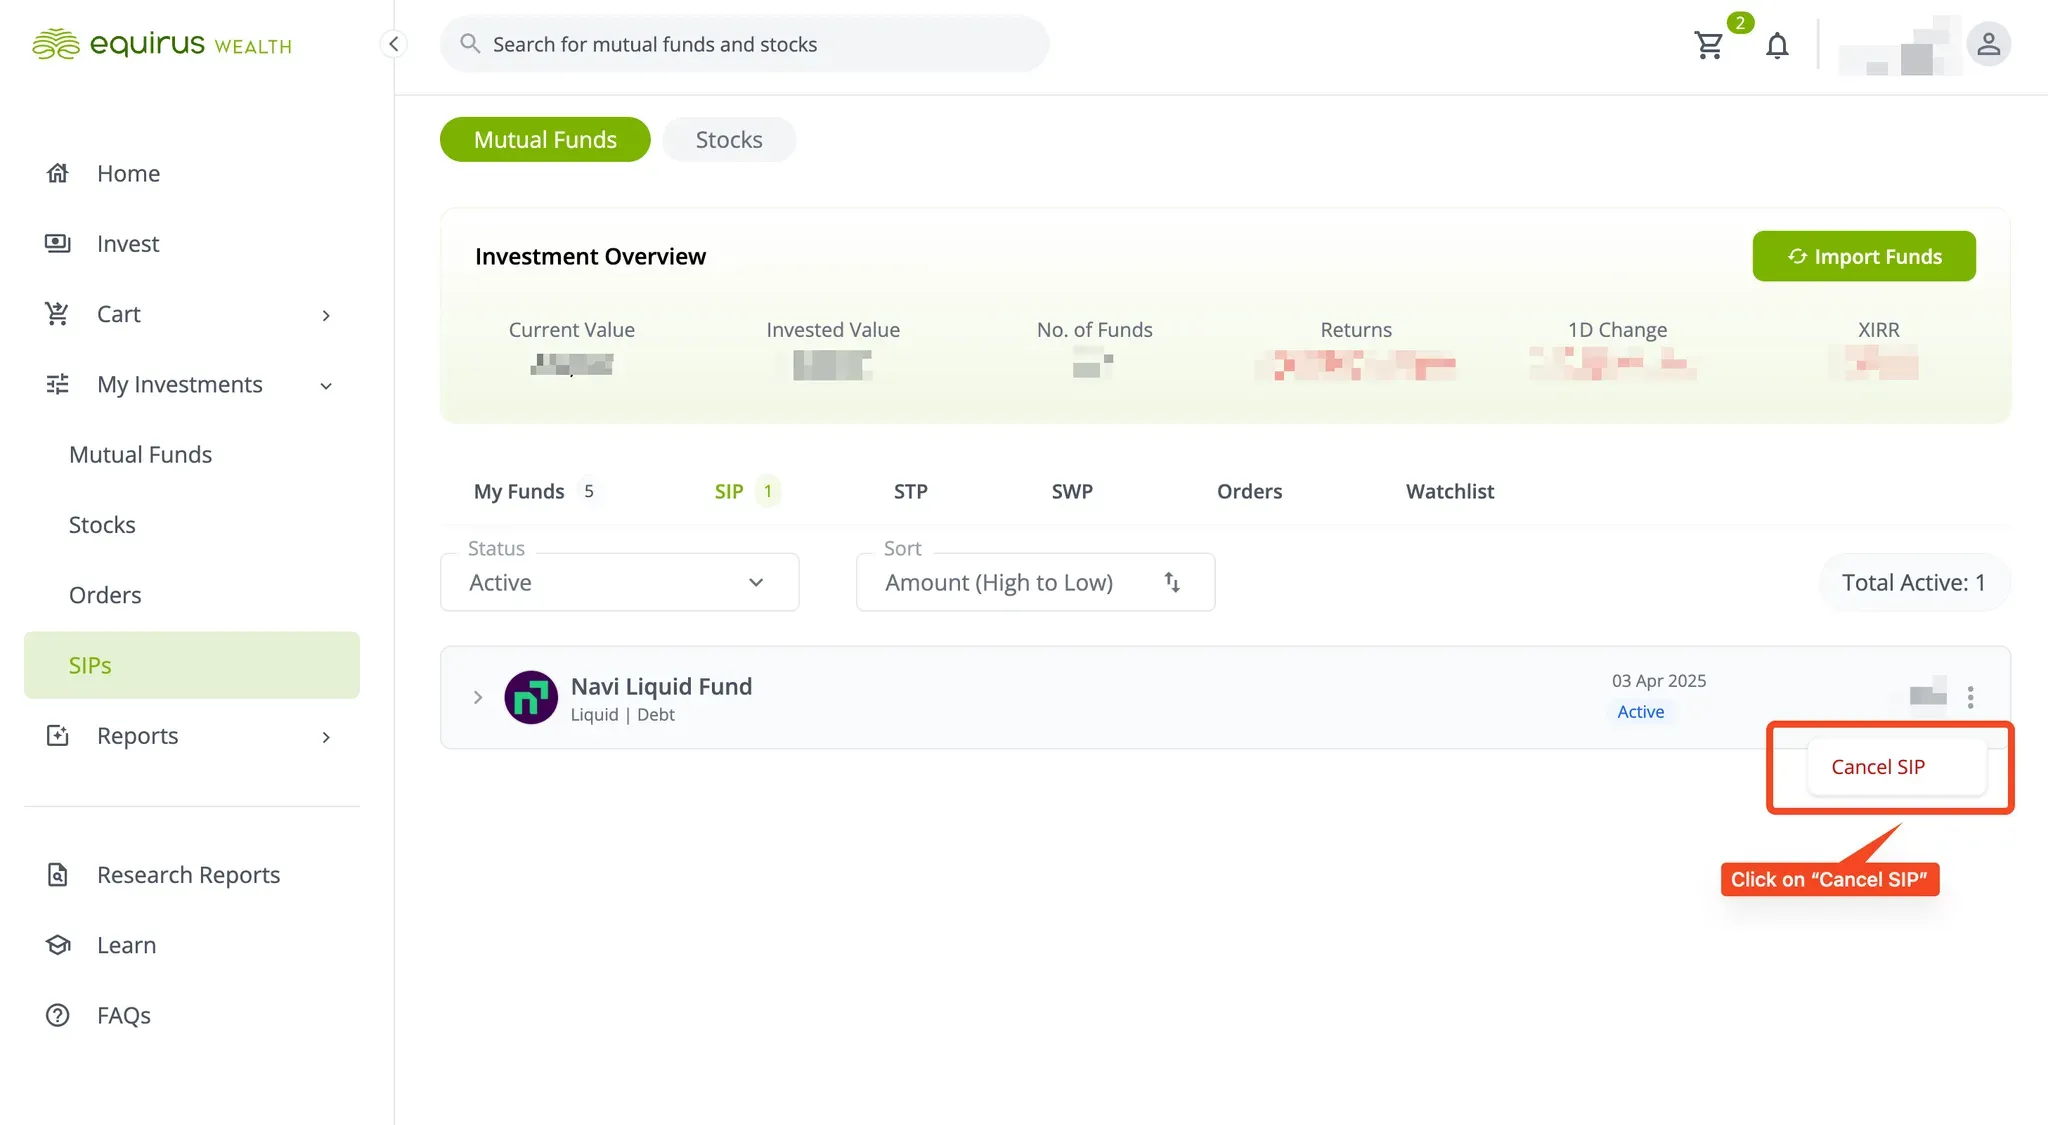
Task: Click the Navi Liquid Fund logo
Action: click(531, 697)
